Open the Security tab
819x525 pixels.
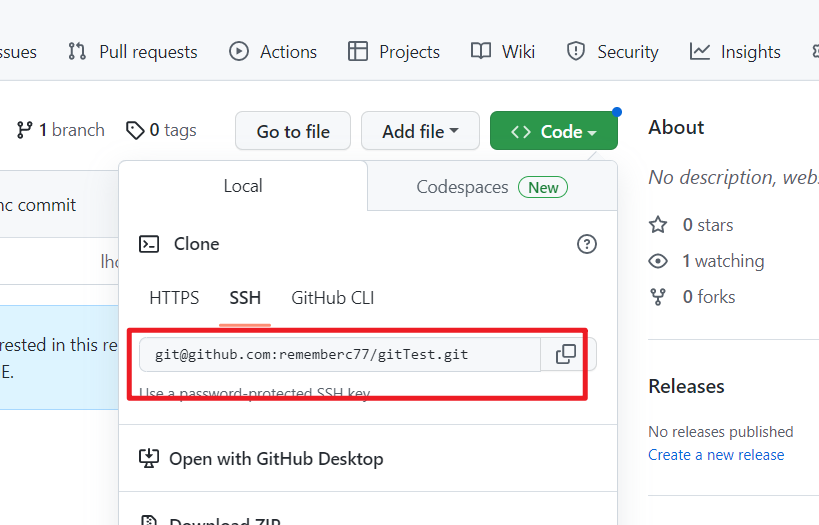click(x=612, y=52)
